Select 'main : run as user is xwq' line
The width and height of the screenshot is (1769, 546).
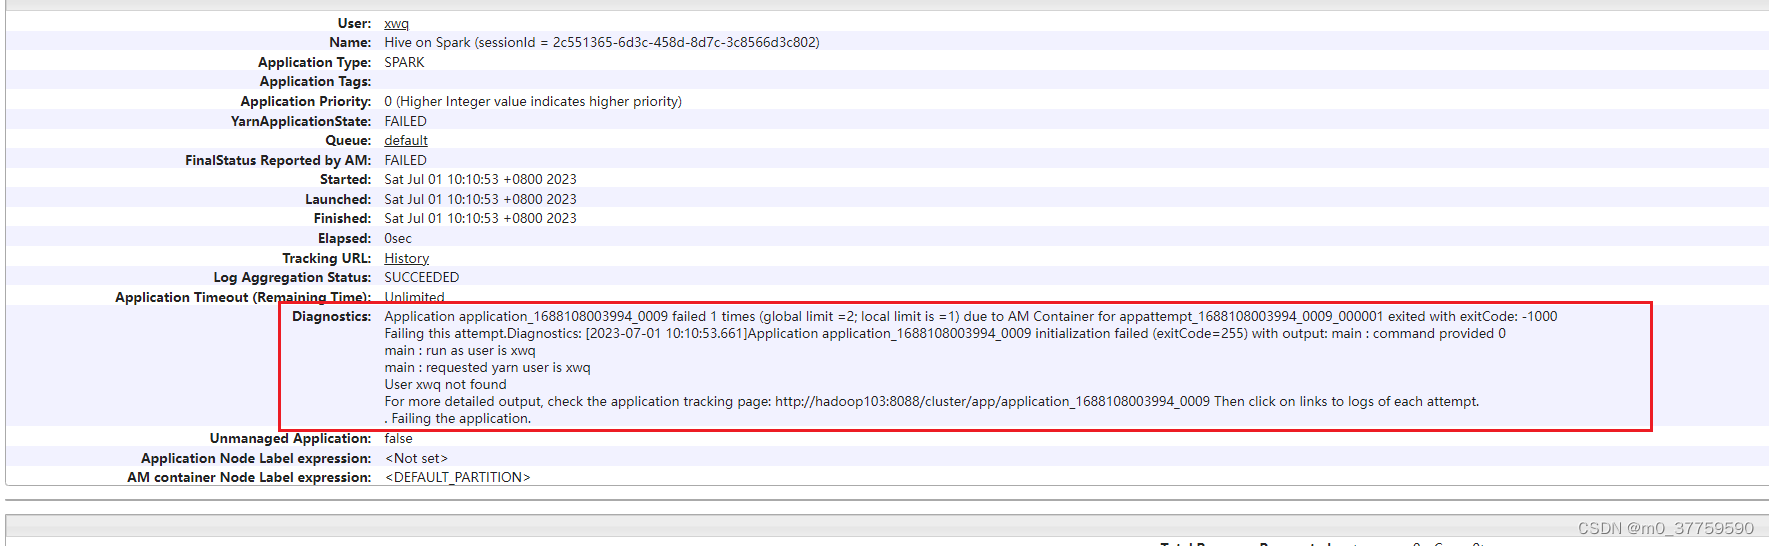[x=460, y=351]
